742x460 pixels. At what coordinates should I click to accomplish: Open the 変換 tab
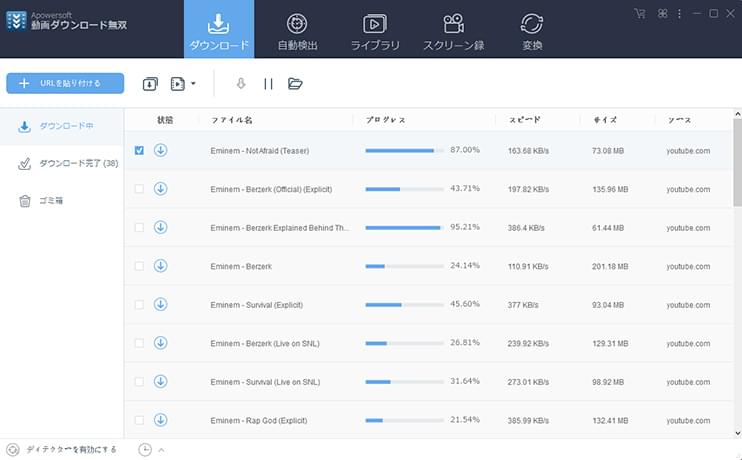tap(532, 29)
